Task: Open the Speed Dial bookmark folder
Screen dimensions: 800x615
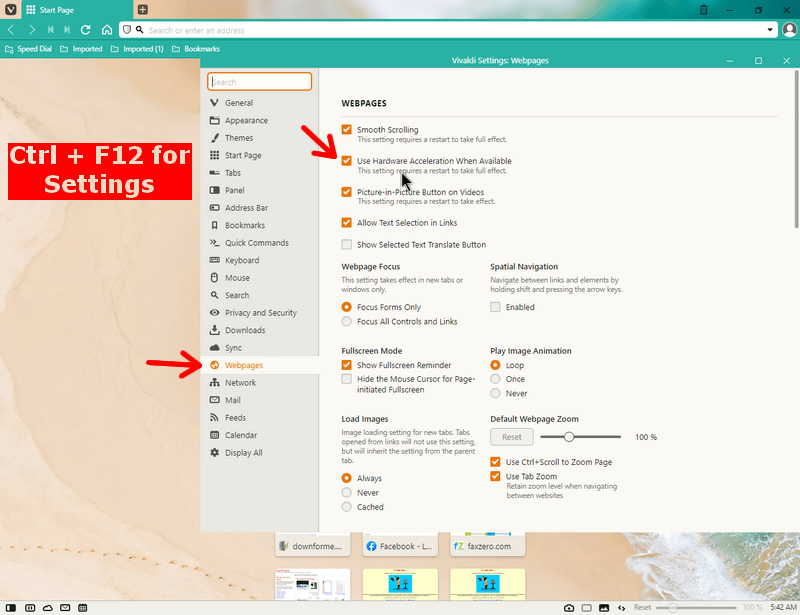Action: 29,49
